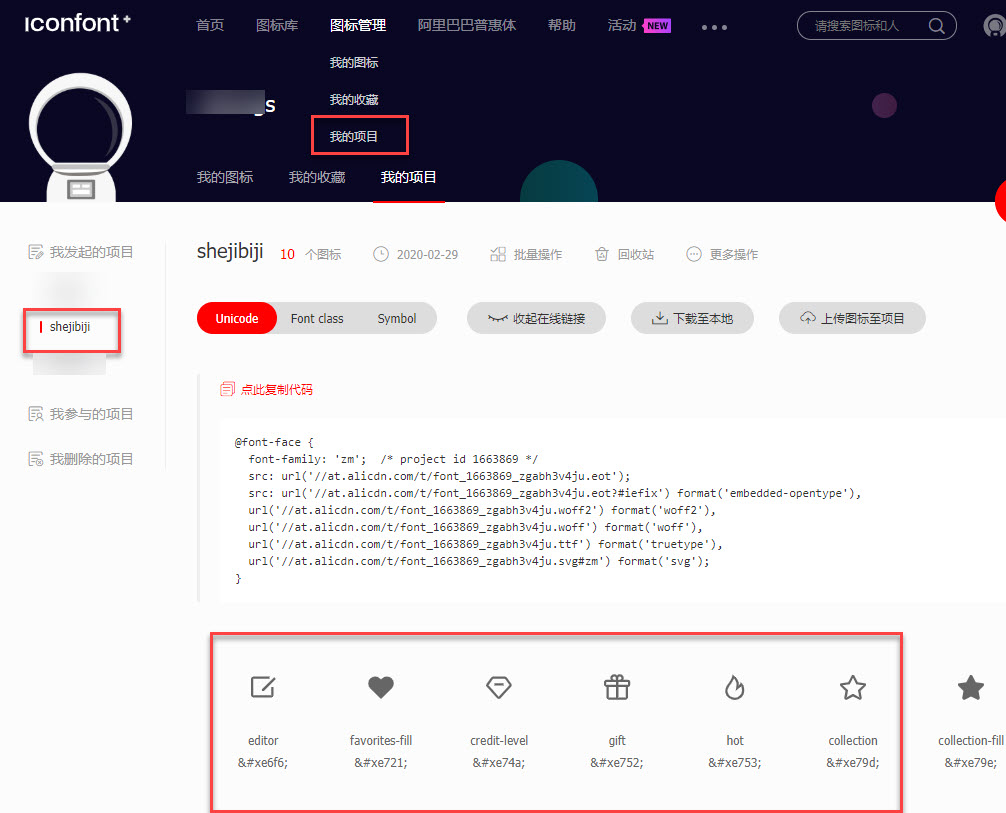The image size is (1006, 813).
Task: Open 更多操作 more actions menu
Action: click(722, 255)
